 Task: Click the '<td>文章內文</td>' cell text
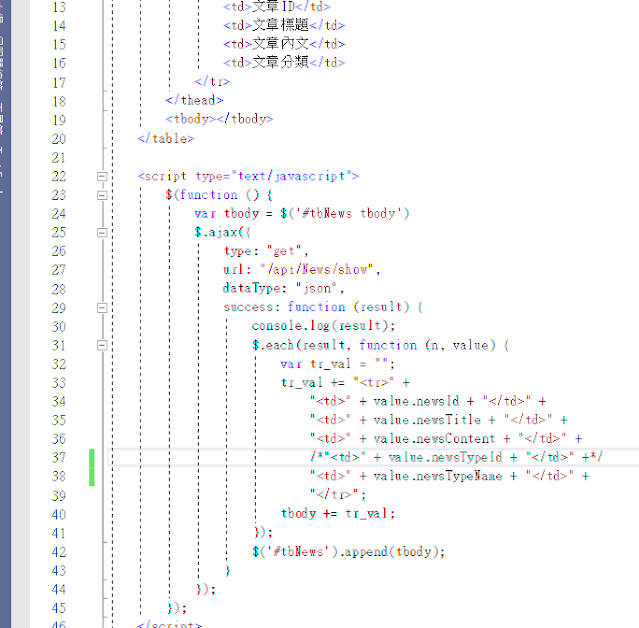click(x=284, y=44)
